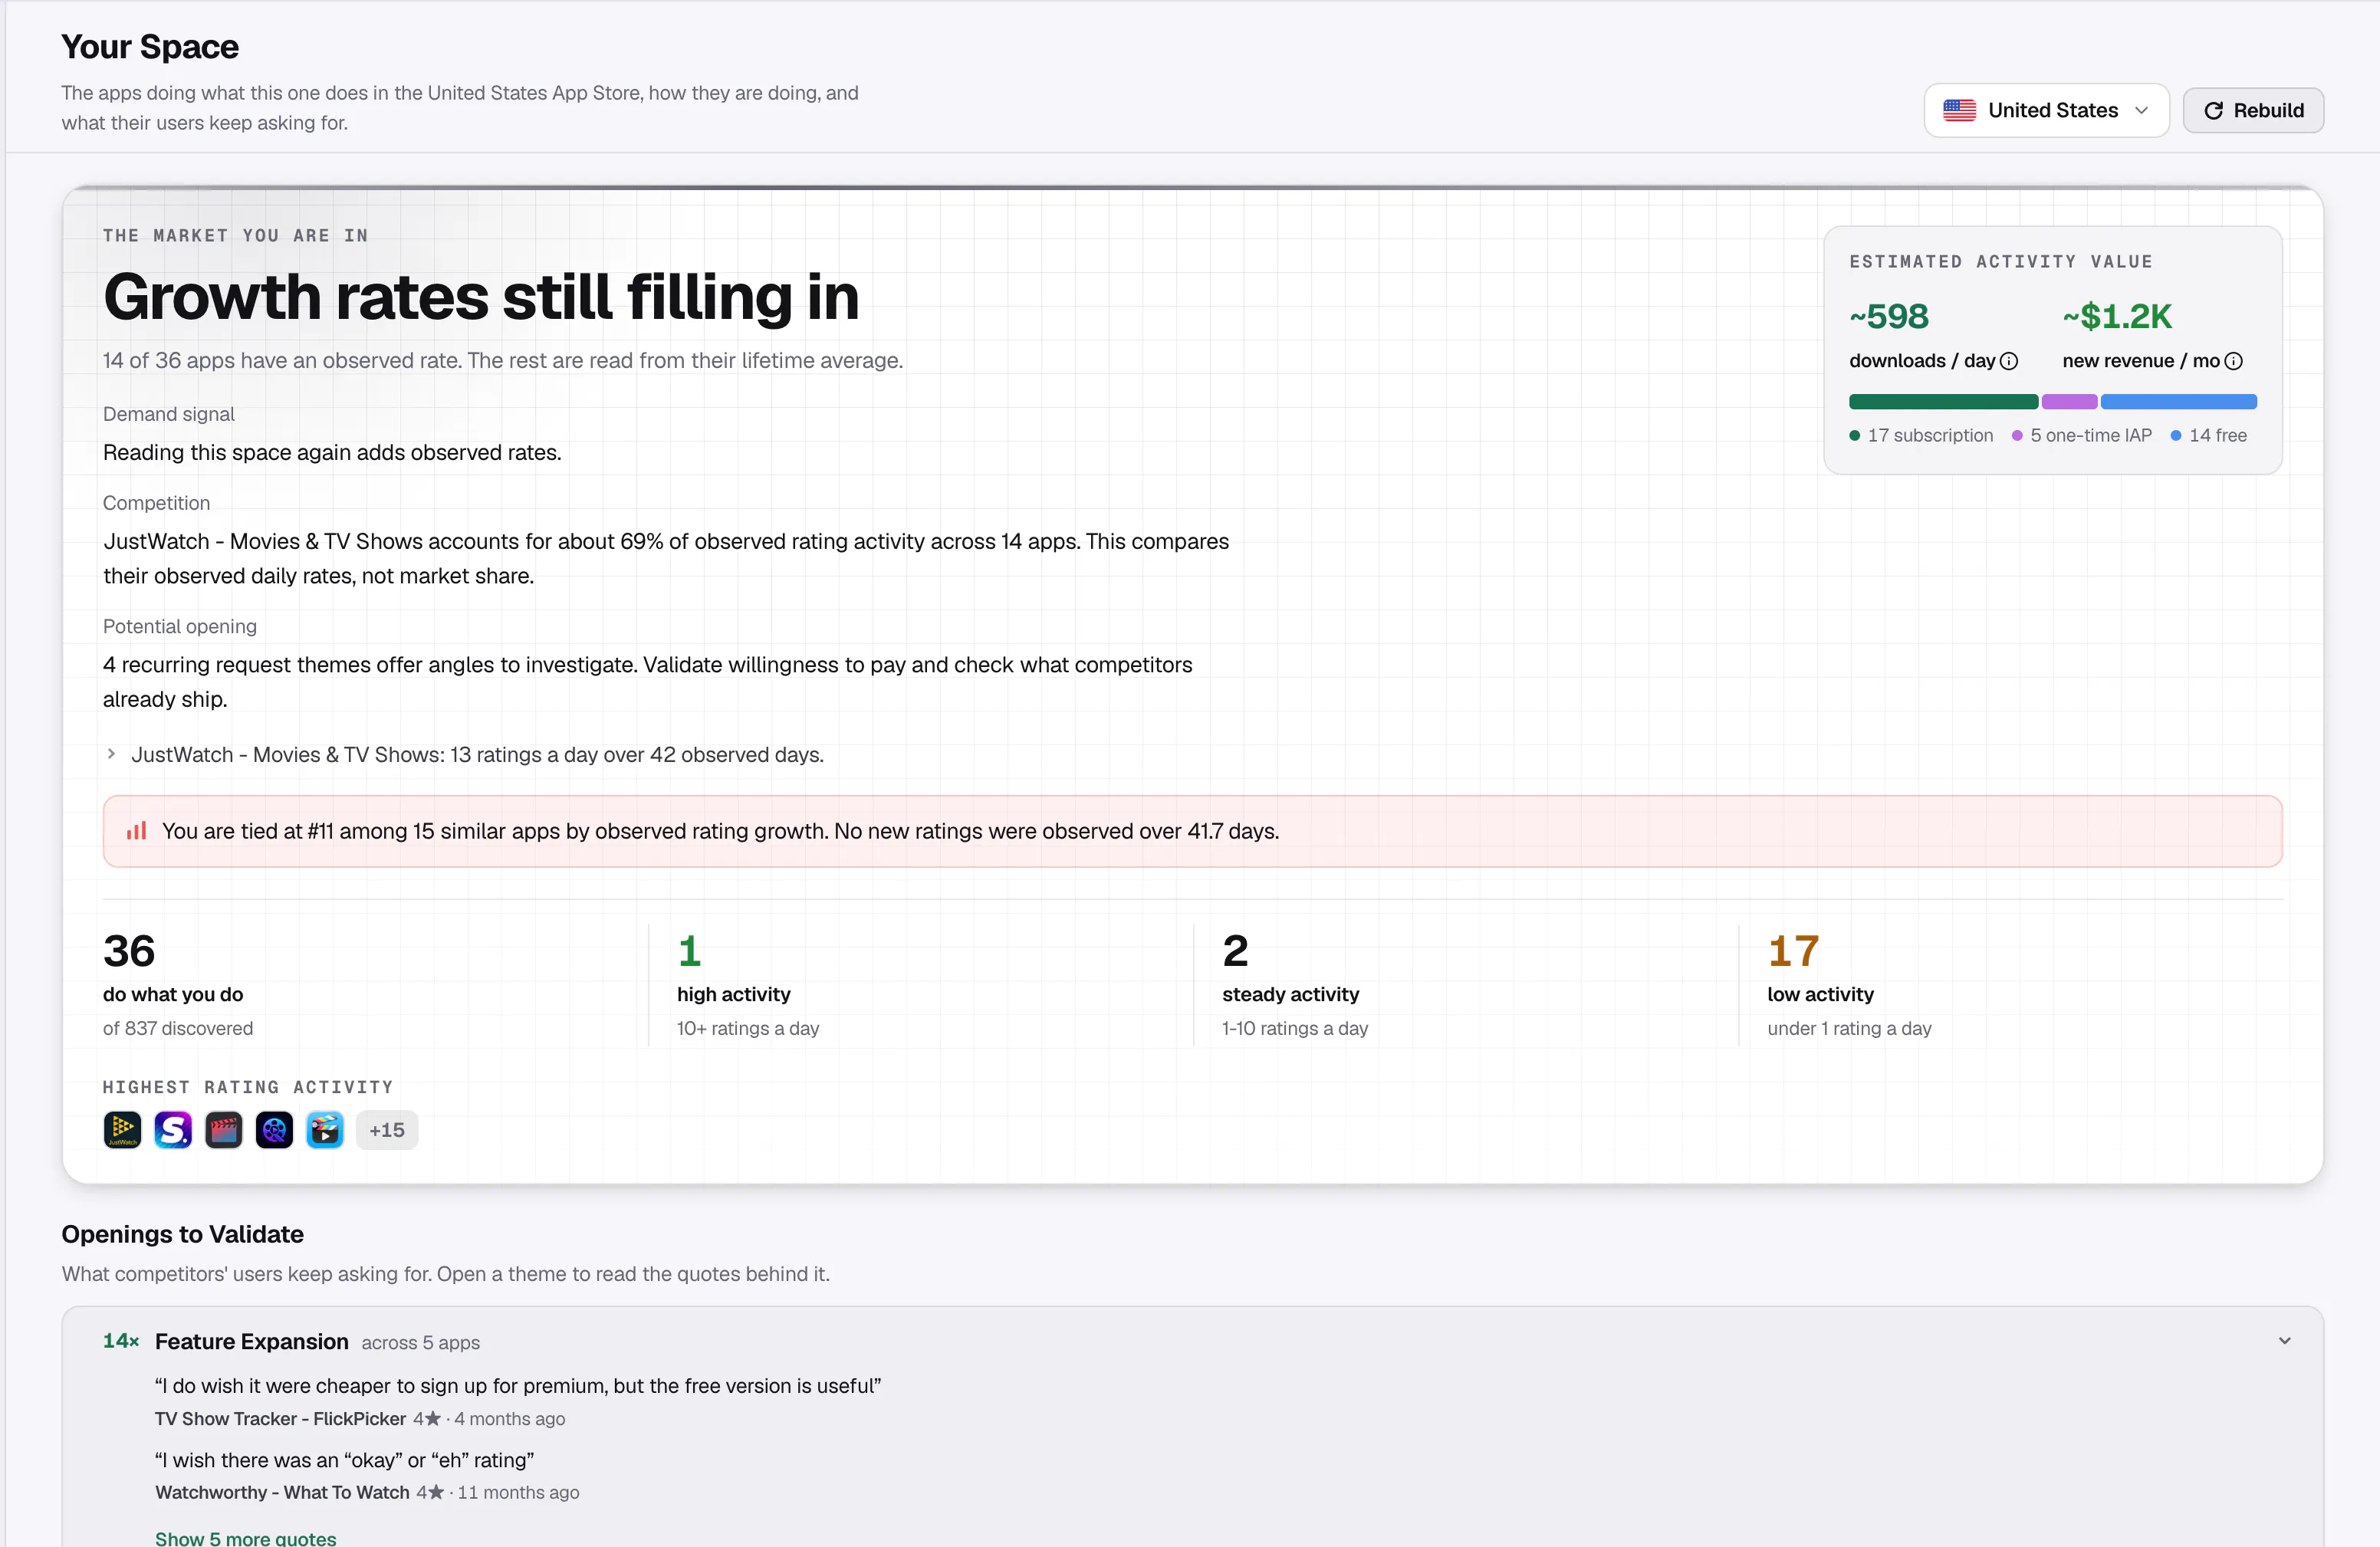Select the 2 steady activity stat

click(1295, 985)
